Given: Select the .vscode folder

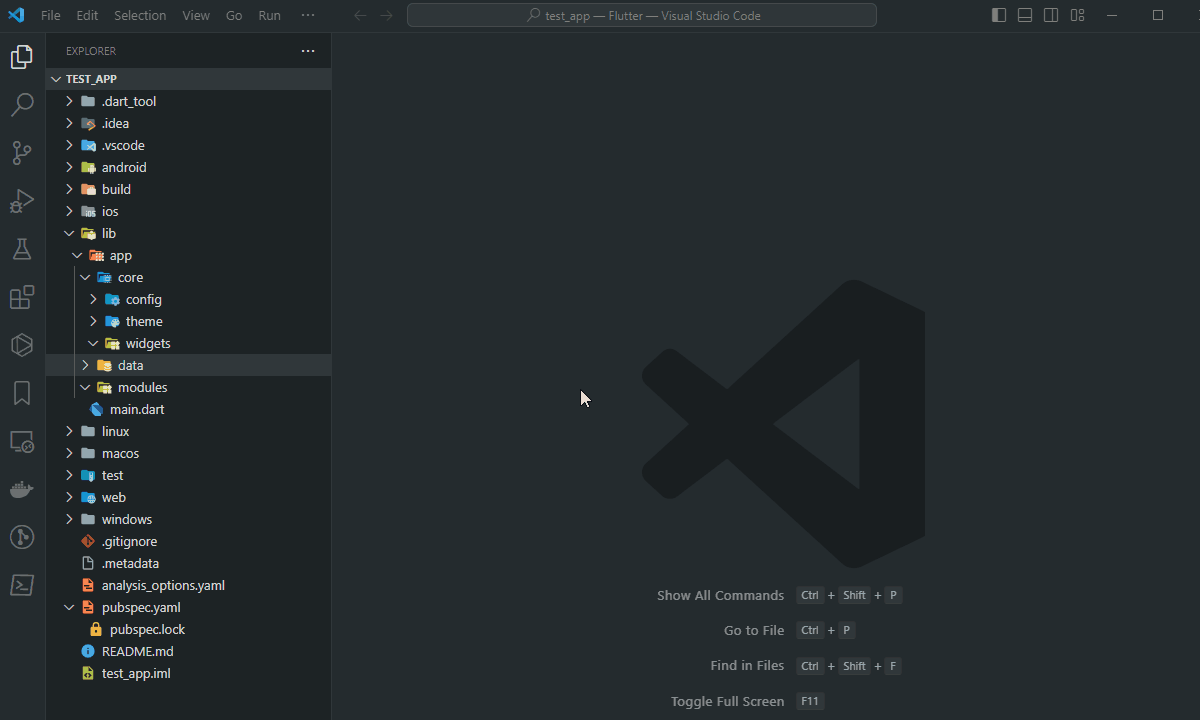Looking at the screenshot, I should (x=188, y=145).
